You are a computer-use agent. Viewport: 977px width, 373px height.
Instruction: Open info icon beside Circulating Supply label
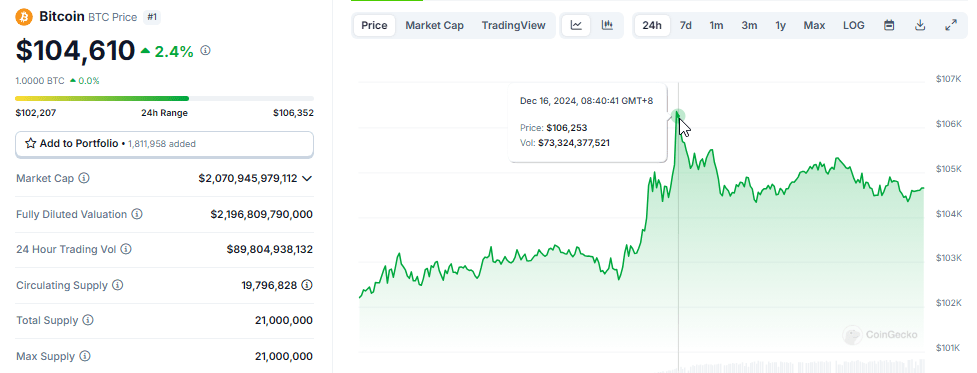pyautogui.click(x=117, y=285)
